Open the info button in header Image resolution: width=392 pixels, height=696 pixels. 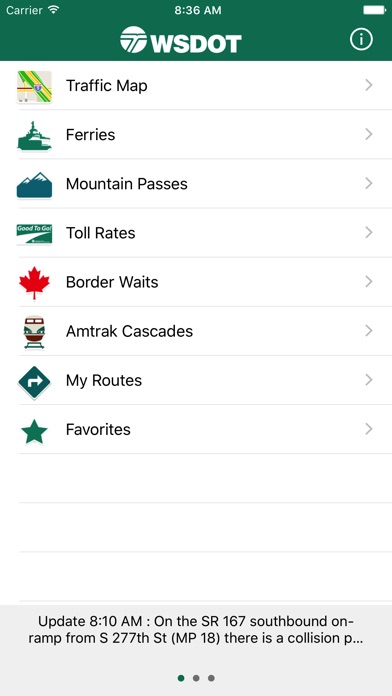click(x=361, y=40)
